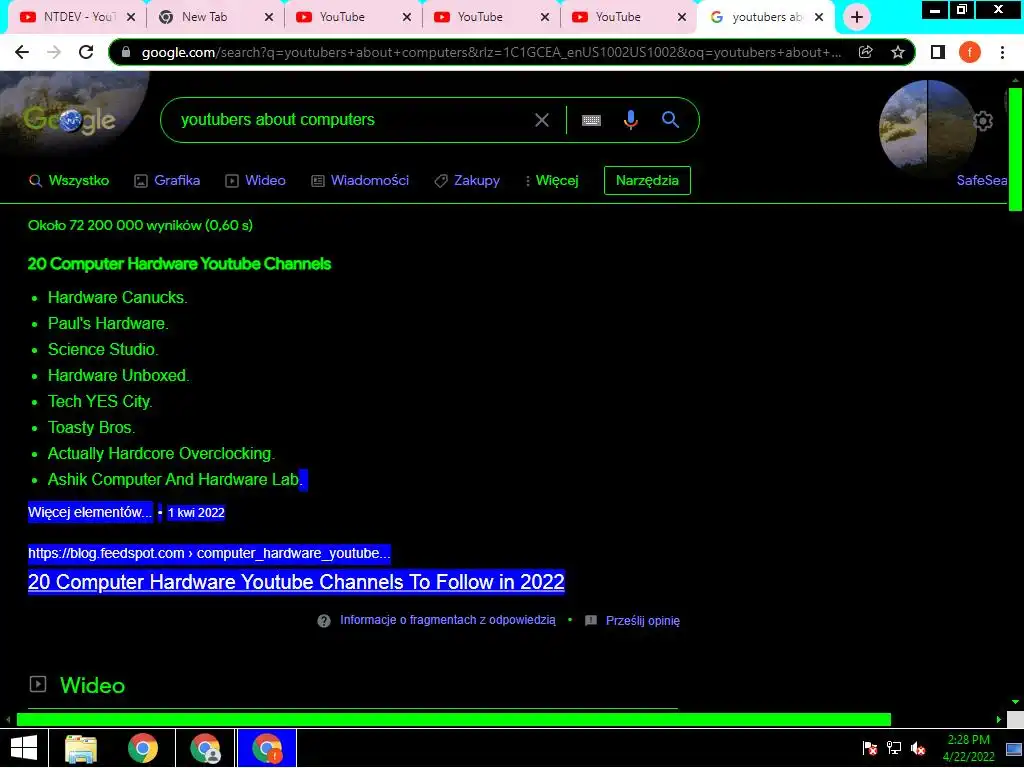
Task: Click in the search query field
Action: point(353,120)
